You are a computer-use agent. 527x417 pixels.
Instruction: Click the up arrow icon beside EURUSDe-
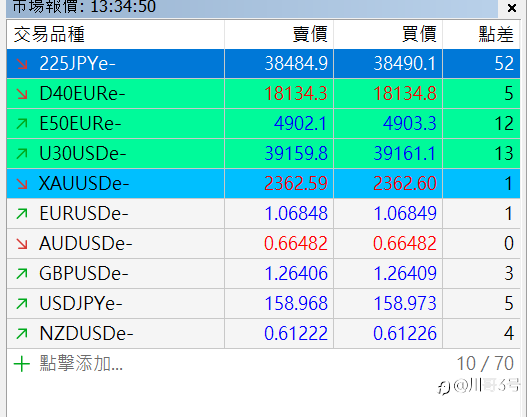tap(22, 213)
